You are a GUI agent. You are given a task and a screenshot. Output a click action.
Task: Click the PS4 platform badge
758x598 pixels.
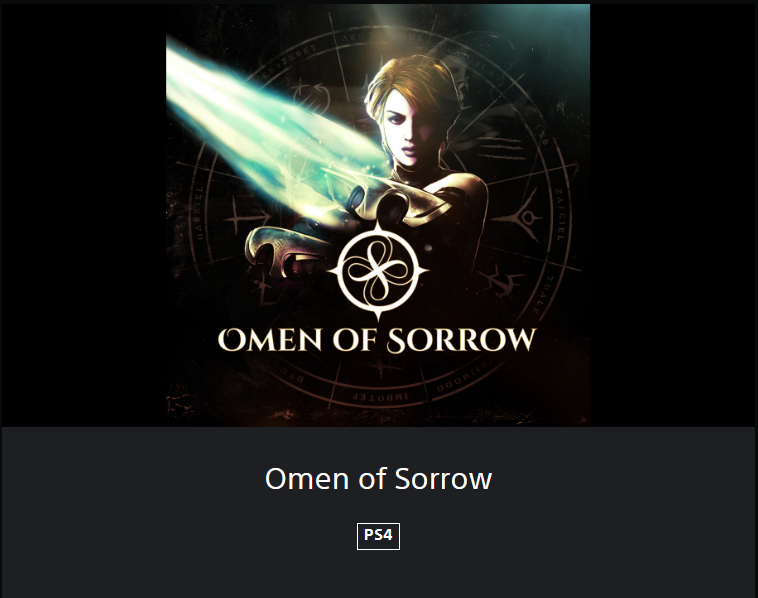(x=378, y=536)
